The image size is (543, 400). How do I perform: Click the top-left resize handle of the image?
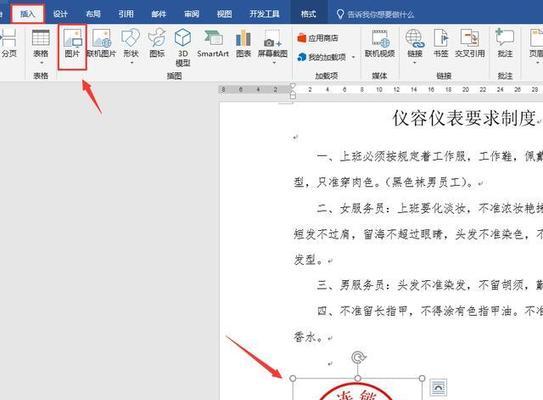(293, 378)
